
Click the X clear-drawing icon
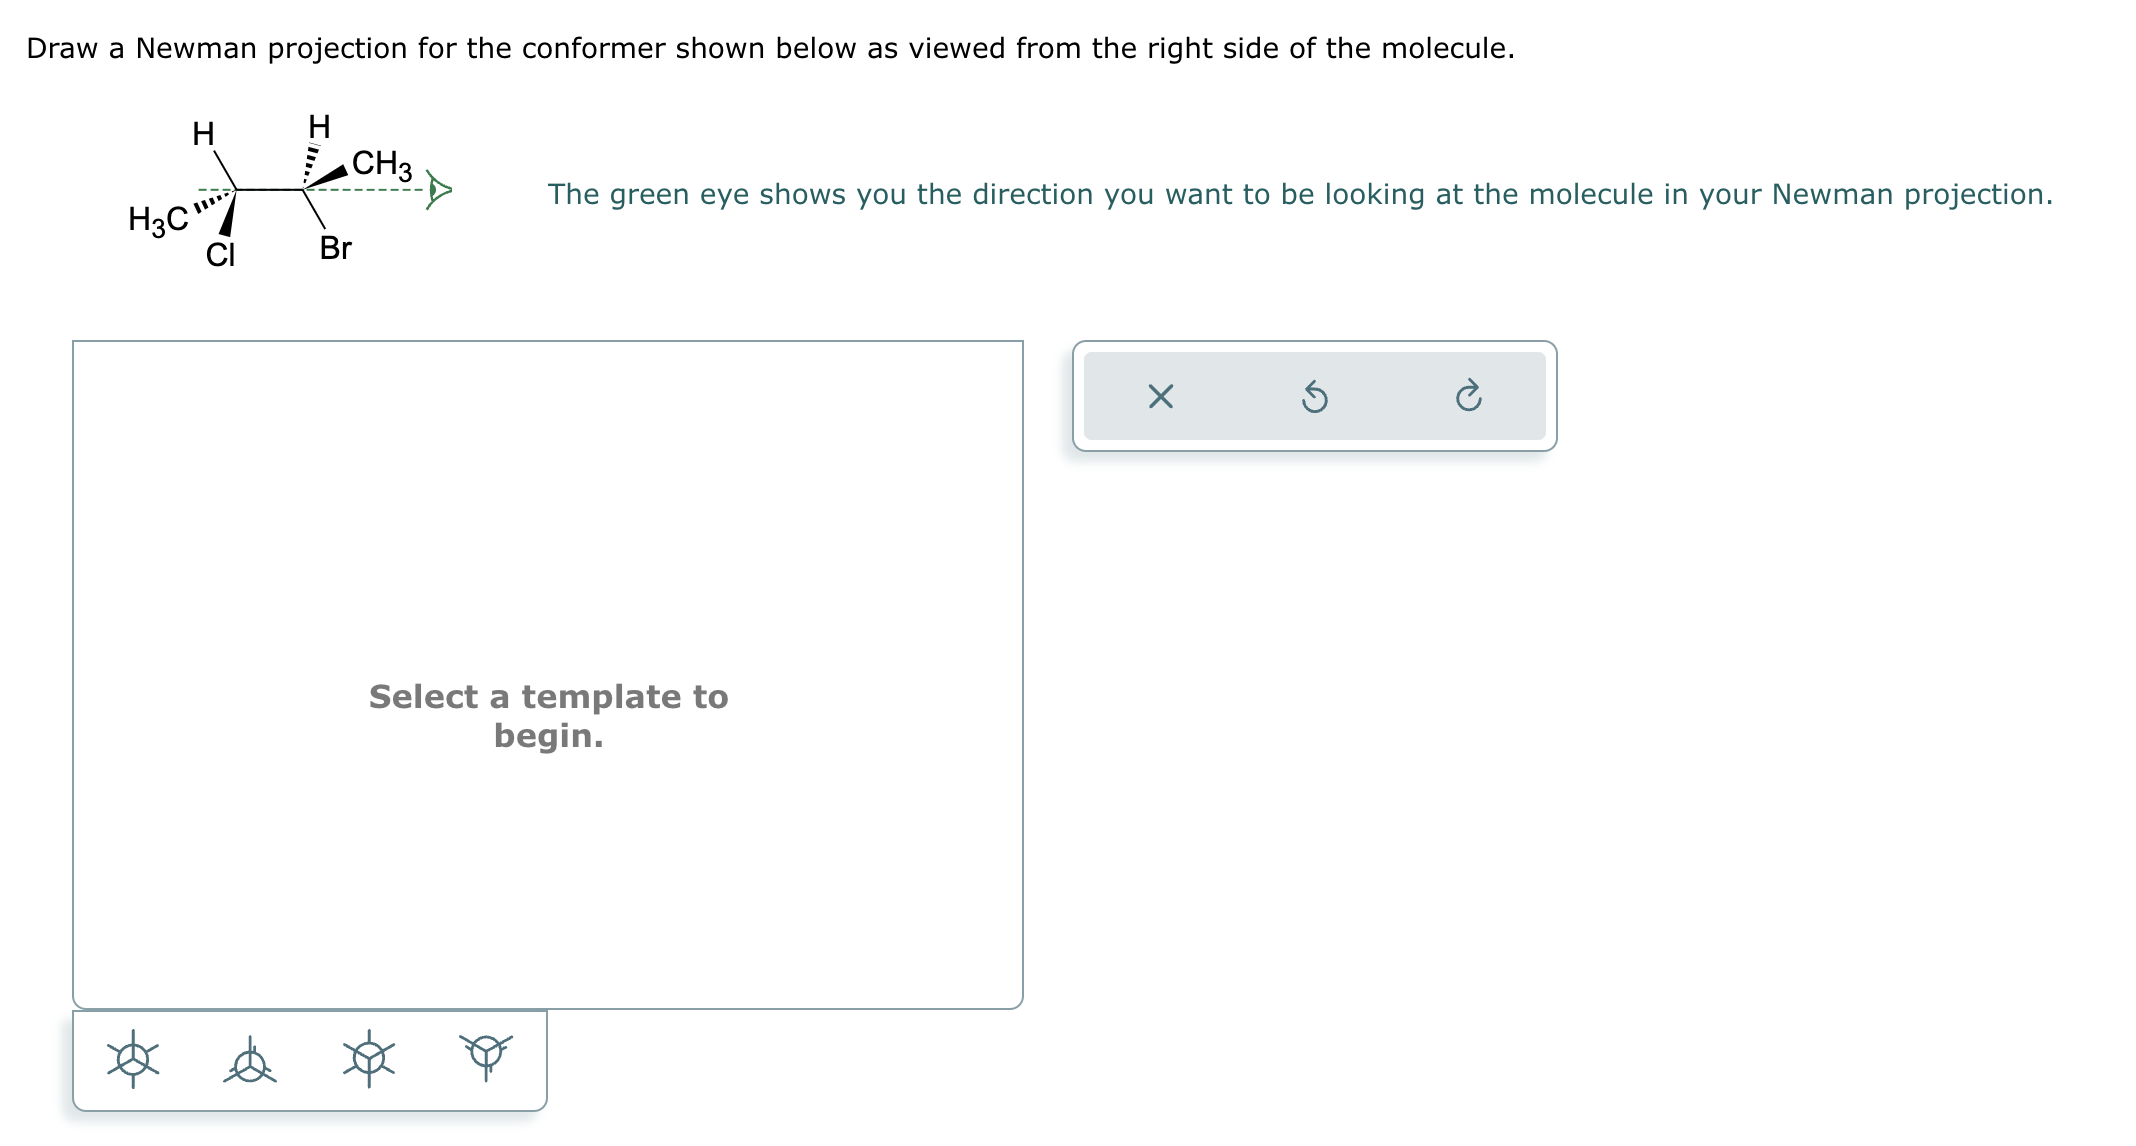(x=1161, y=398)
